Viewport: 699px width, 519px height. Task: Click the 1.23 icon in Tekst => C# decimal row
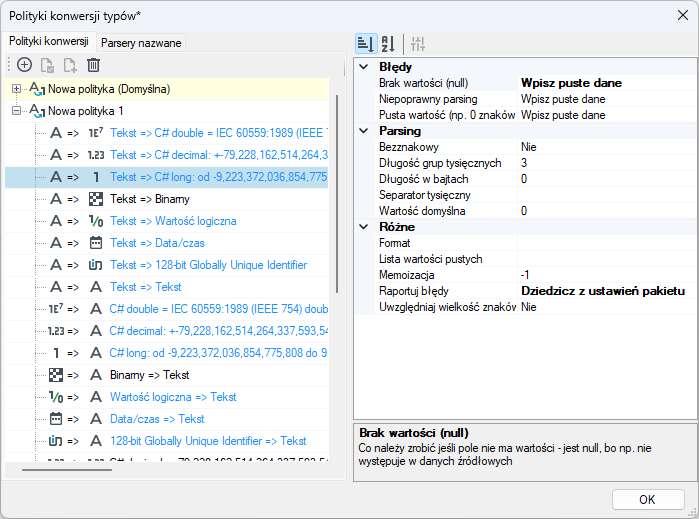96,155
